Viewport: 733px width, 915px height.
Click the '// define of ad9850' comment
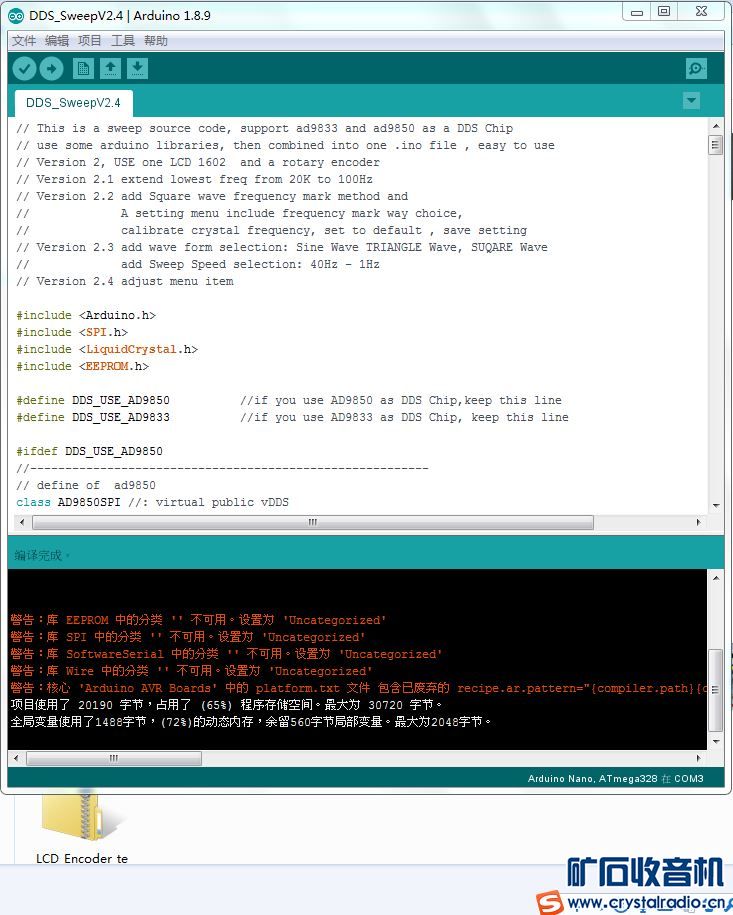(86, 485)
